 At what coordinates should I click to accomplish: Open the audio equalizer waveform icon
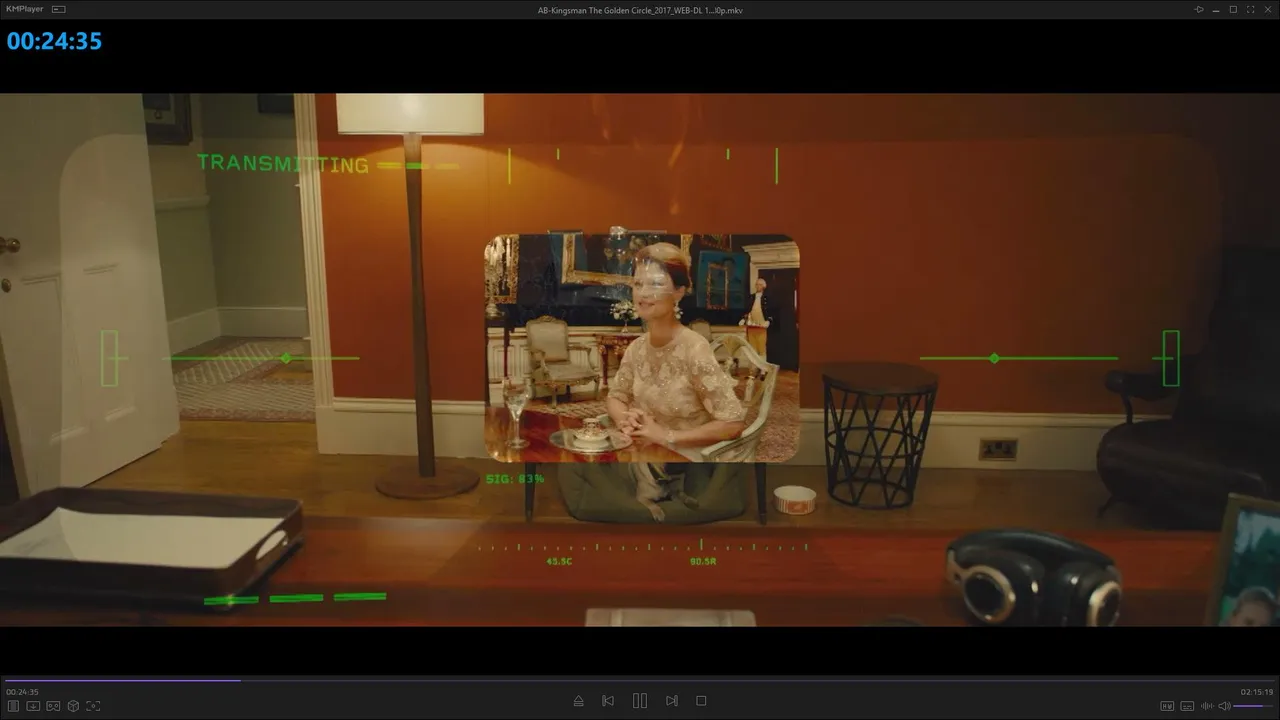point(1207,706)
